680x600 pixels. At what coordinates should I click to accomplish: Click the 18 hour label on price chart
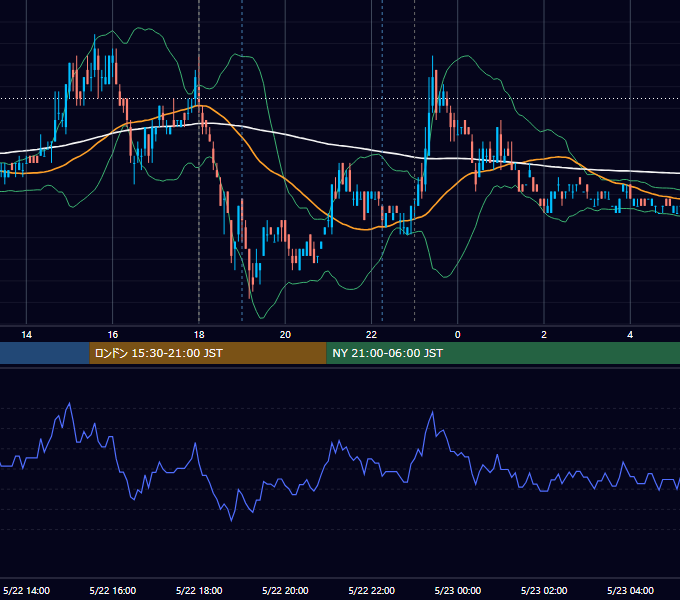[x=199, y=335]
